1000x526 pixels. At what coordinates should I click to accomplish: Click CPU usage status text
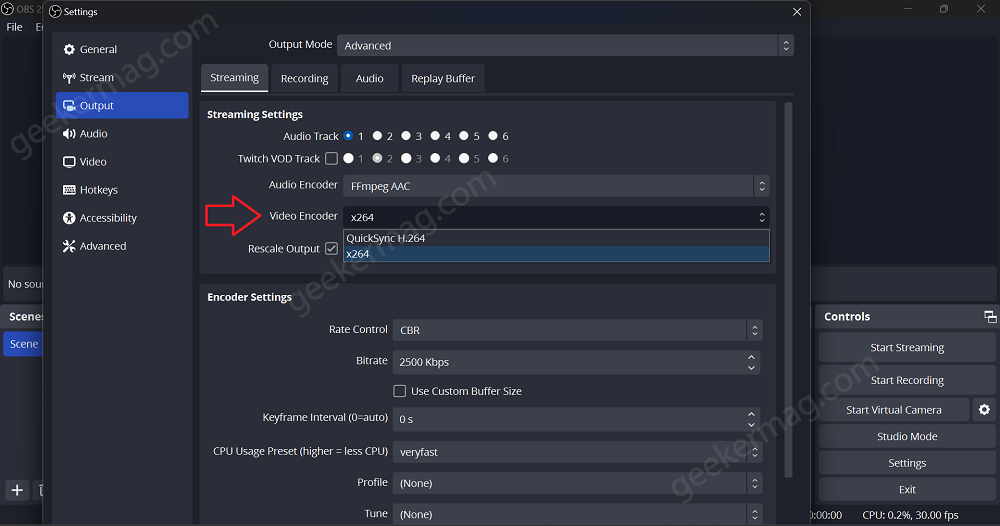910,515
